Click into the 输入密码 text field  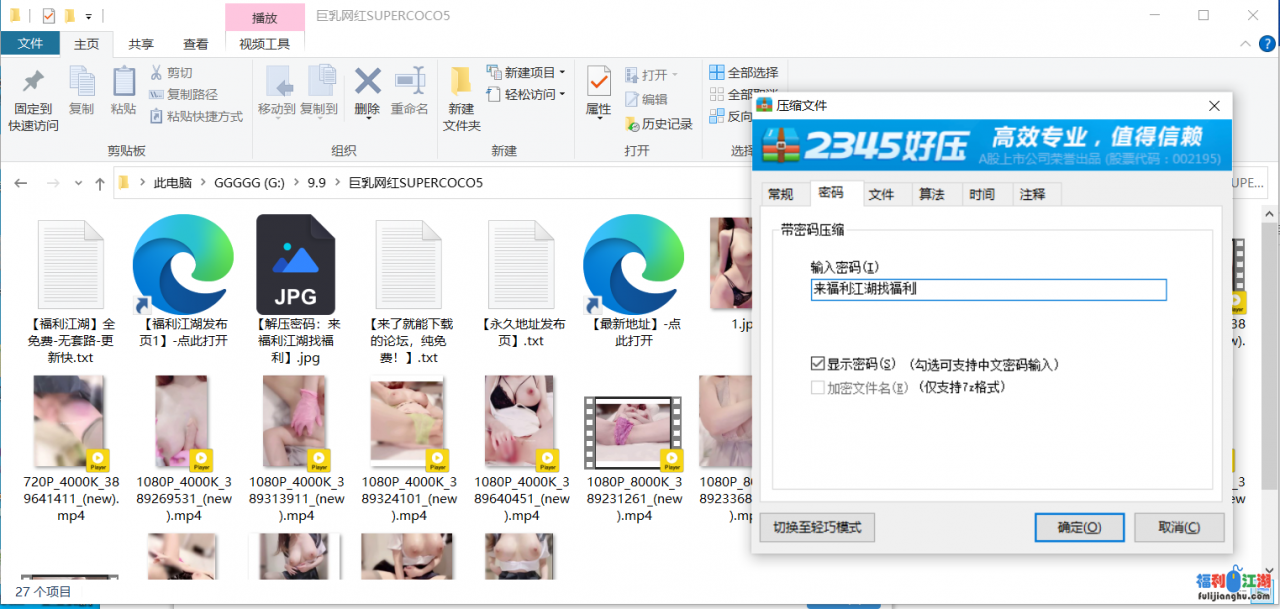(x=988, y=290)
